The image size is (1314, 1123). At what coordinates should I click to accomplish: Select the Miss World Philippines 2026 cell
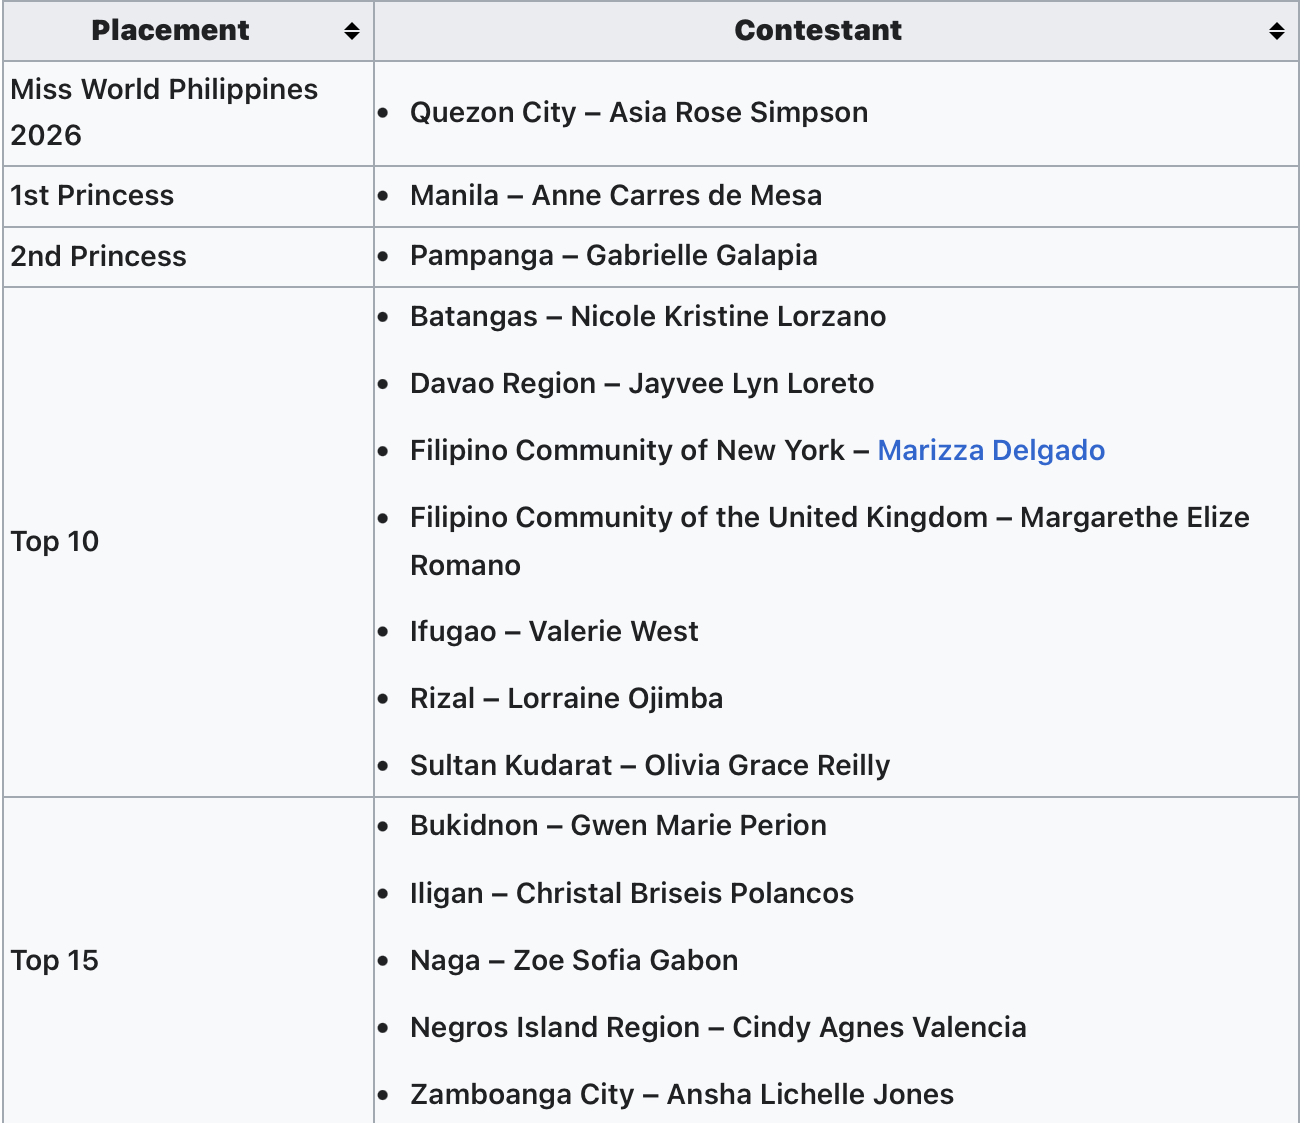tap(164, 112)
